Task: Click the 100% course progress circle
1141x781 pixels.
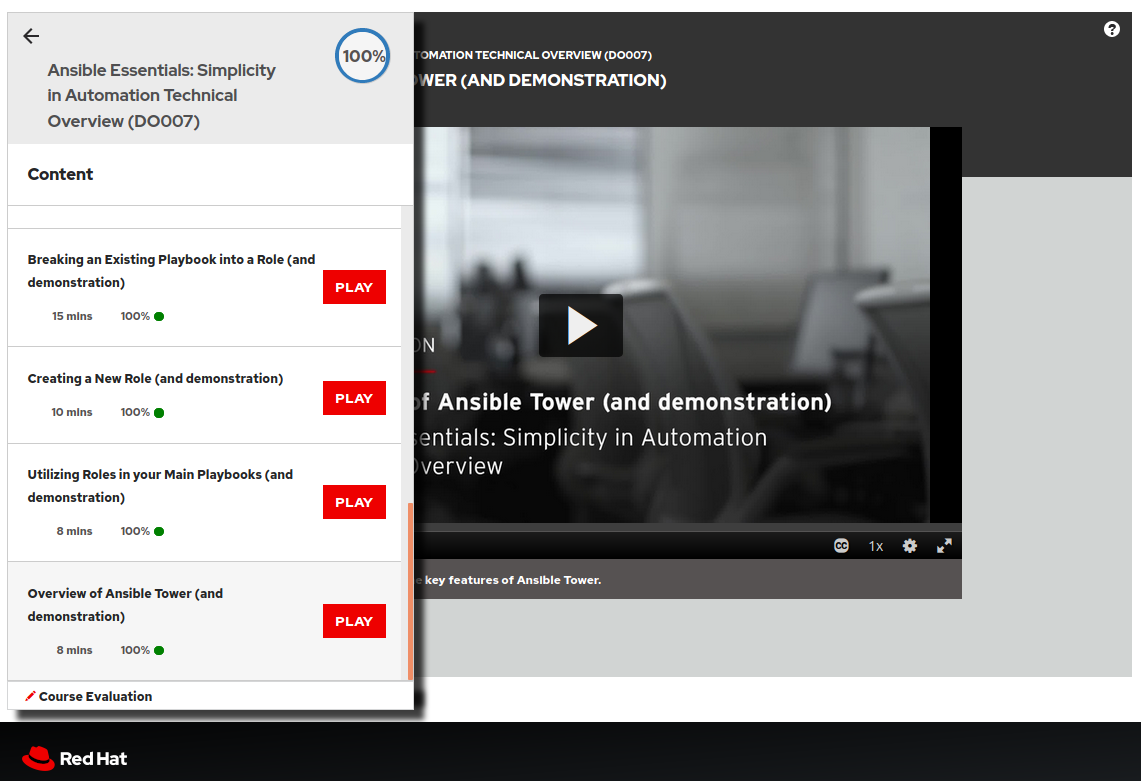Action: [362, 55]
